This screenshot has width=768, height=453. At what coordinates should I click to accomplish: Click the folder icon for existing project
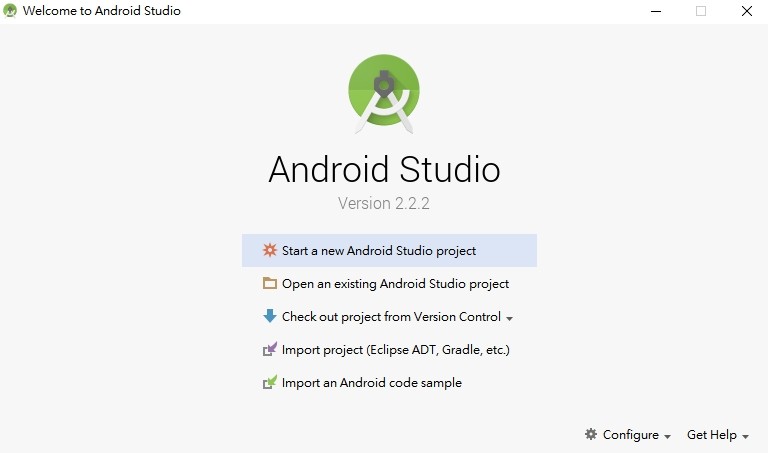269,283
